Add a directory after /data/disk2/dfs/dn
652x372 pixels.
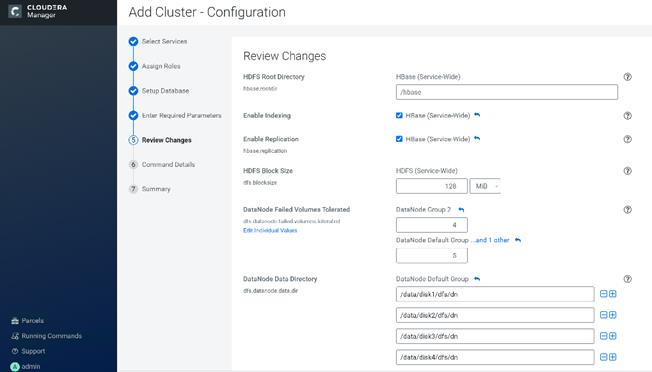point(612,315)
